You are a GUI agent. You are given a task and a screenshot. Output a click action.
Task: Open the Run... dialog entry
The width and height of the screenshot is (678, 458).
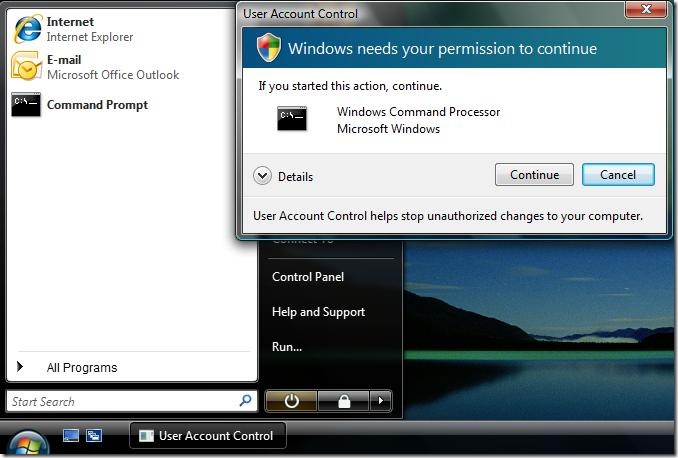click(287, 347)
